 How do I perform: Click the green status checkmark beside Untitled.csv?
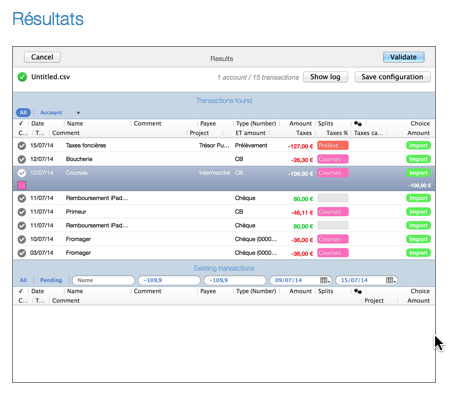(22, 77)
